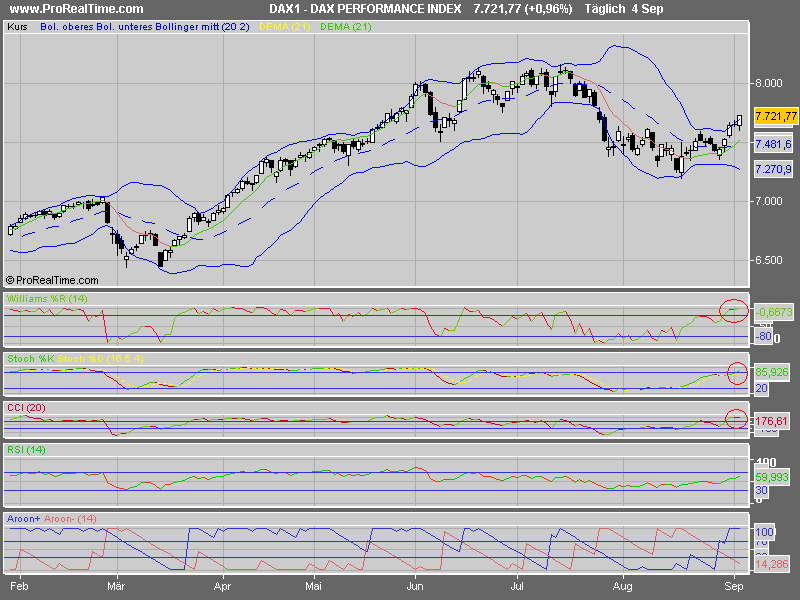
Task: Select the Stoch %D (16 5 4) label
Action: (x=101, y=359)
